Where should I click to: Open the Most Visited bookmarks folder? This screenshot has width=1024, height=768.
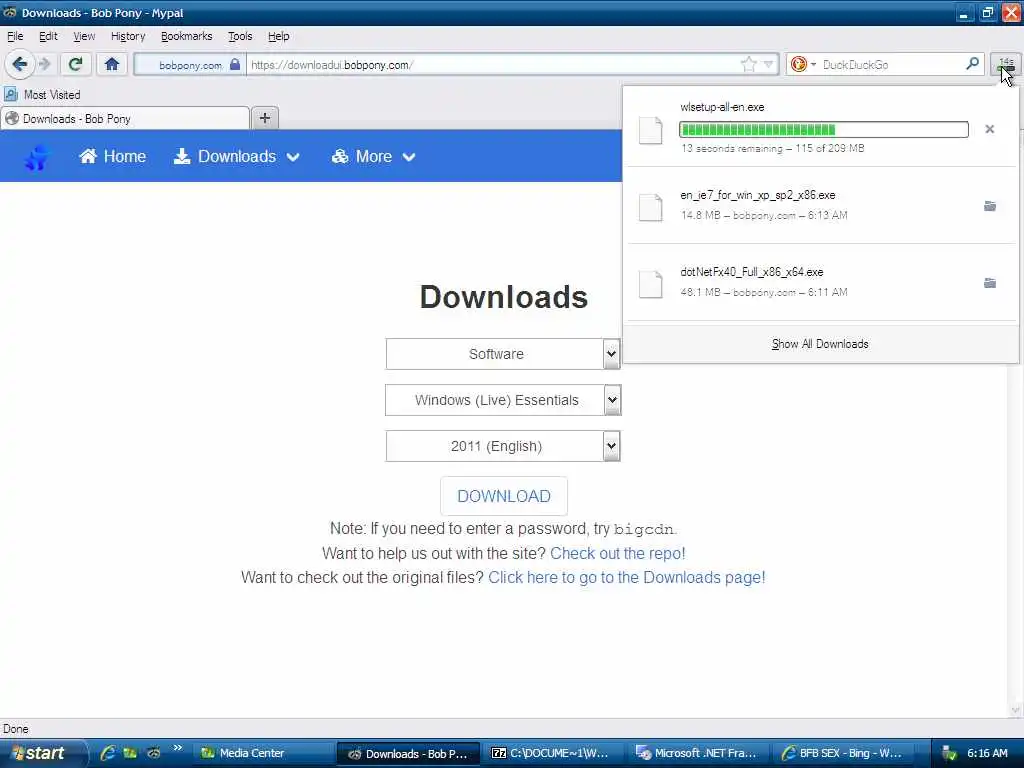pos(42,95)
